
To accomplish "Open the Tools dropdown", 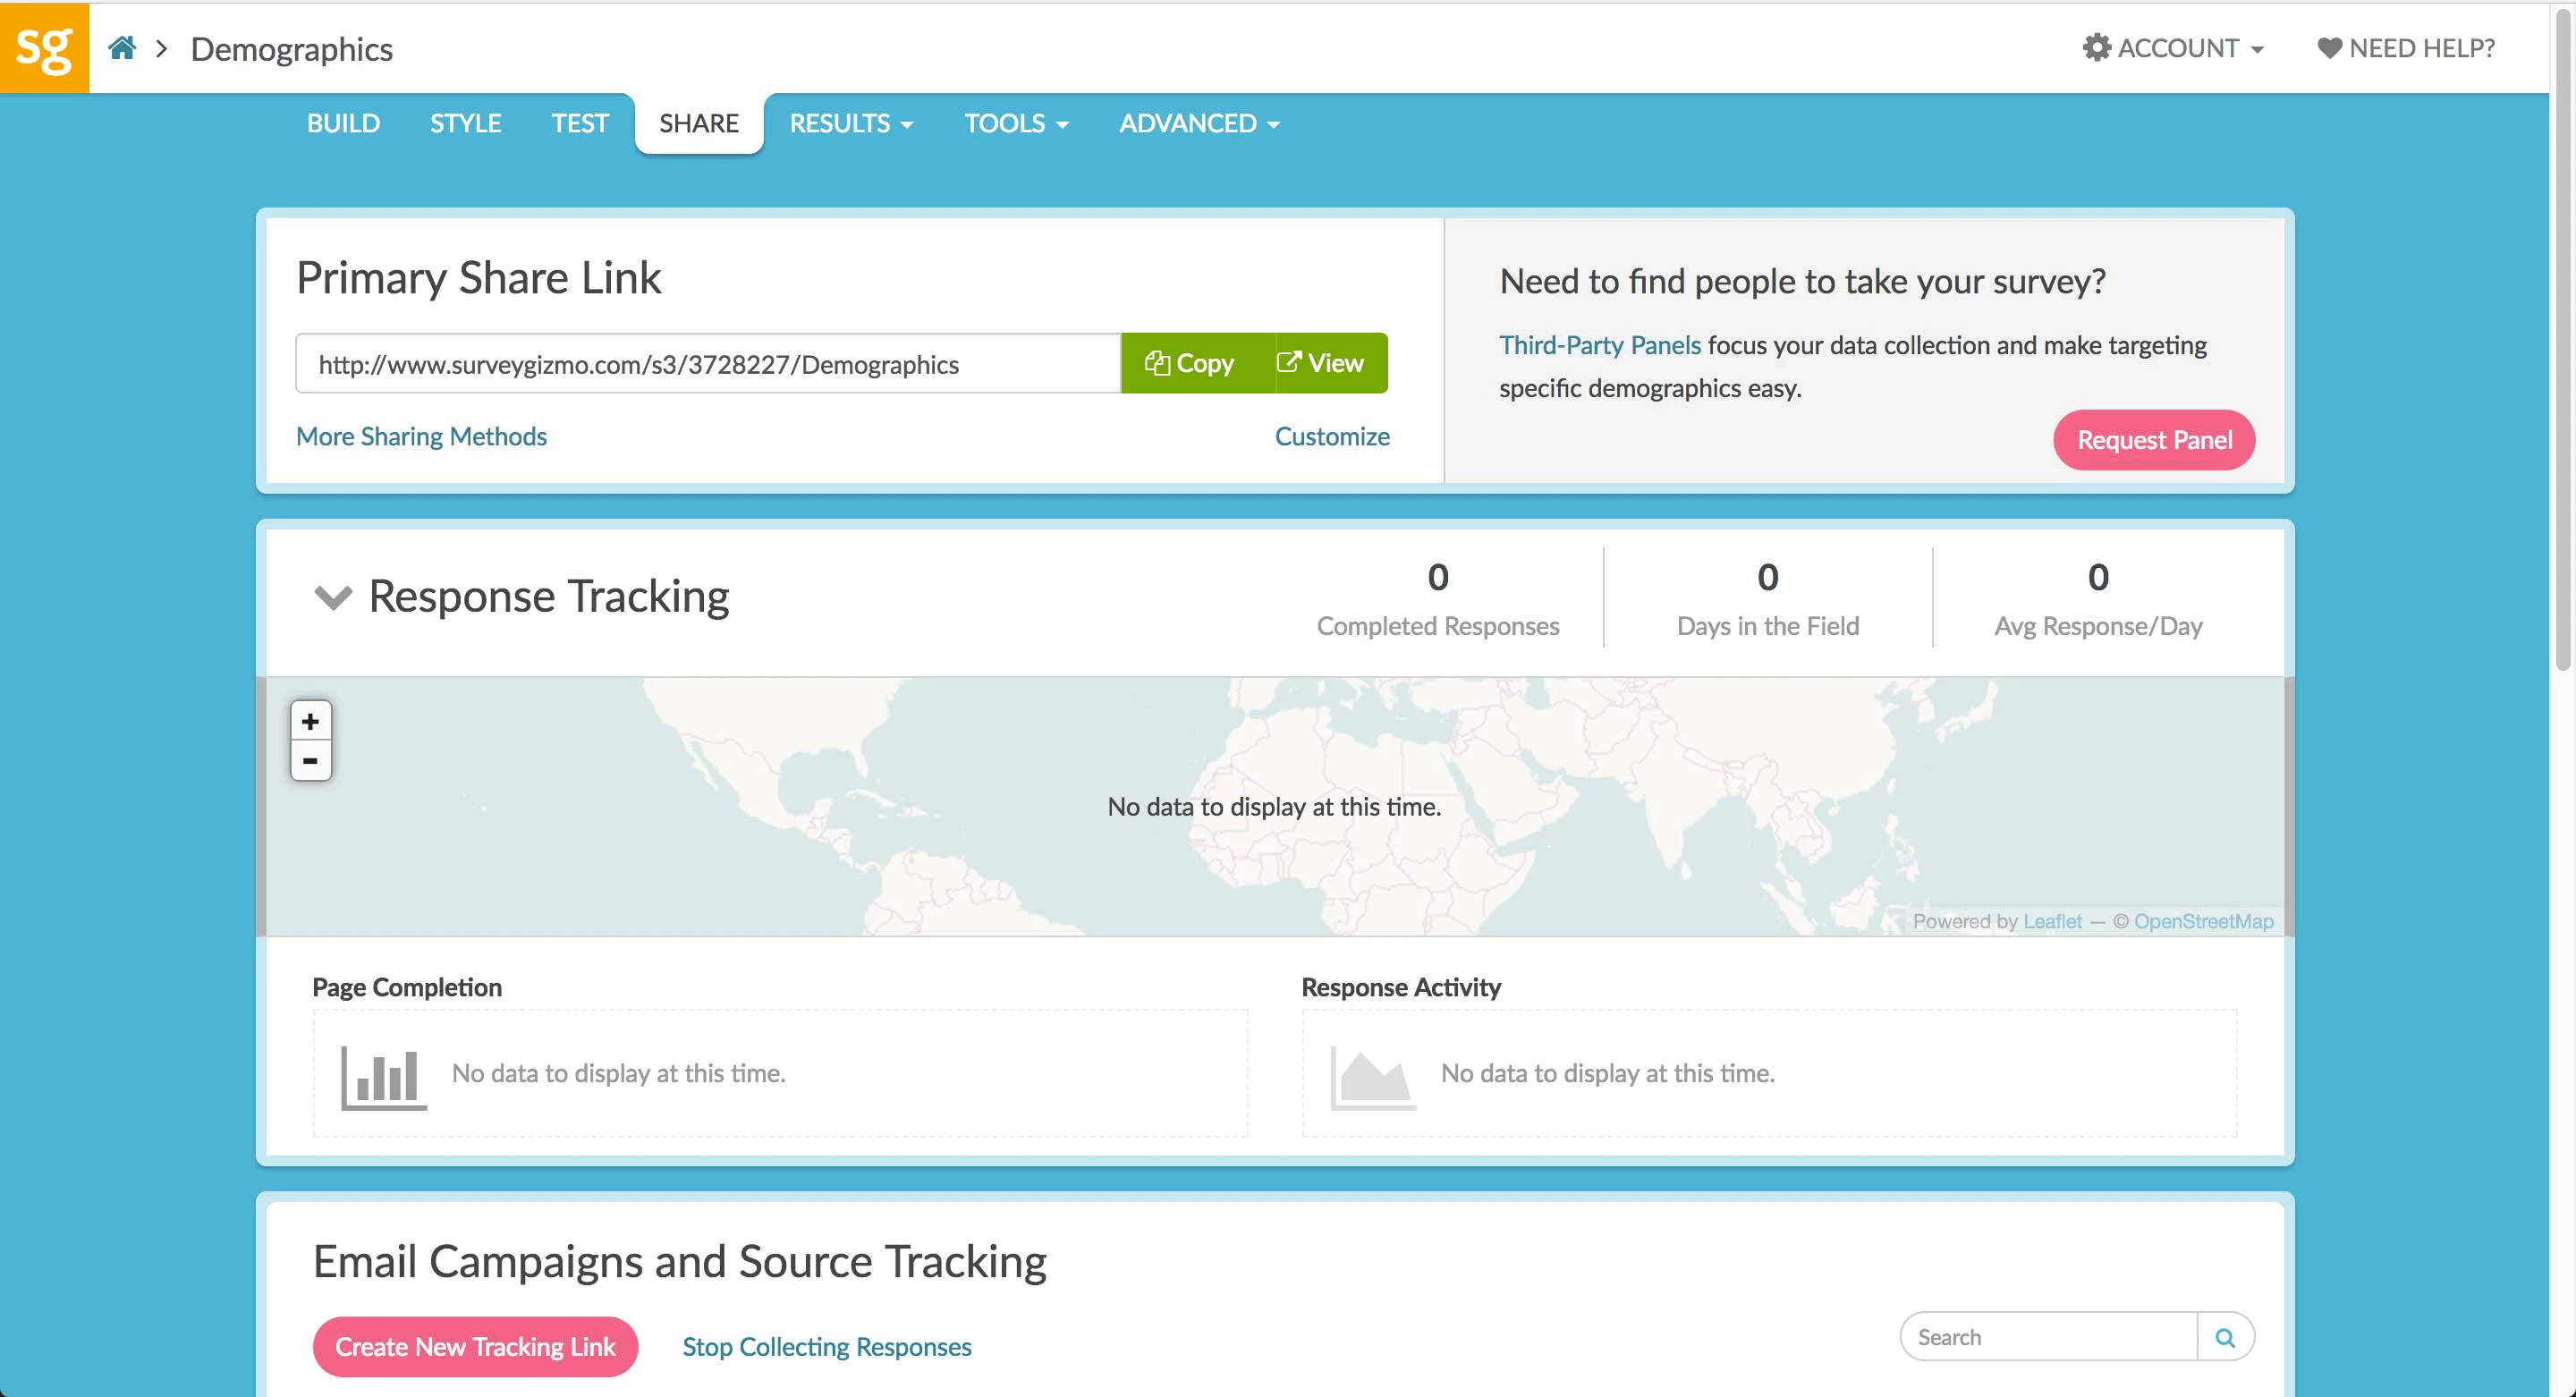I will tap(1016, 123).
